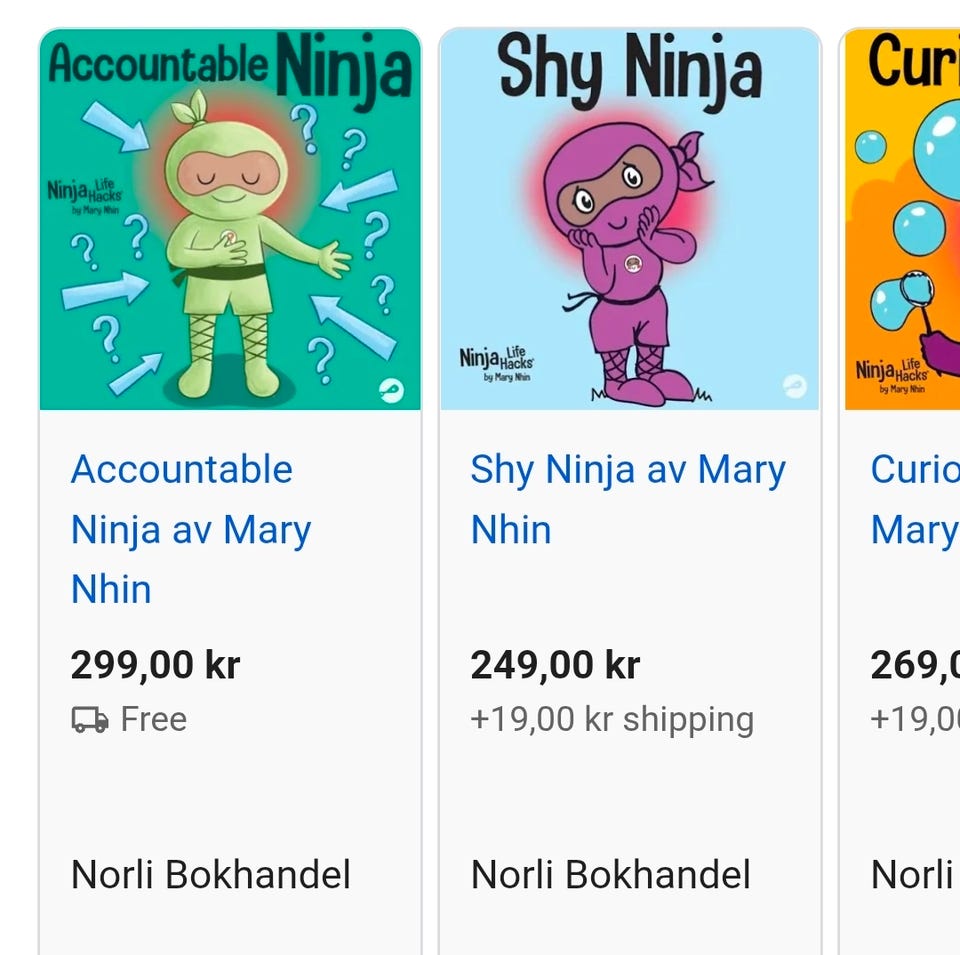The image size is (960, 955).
Task: Open the Accountable Ninja book cover image
Action: (x=230, y=220)
